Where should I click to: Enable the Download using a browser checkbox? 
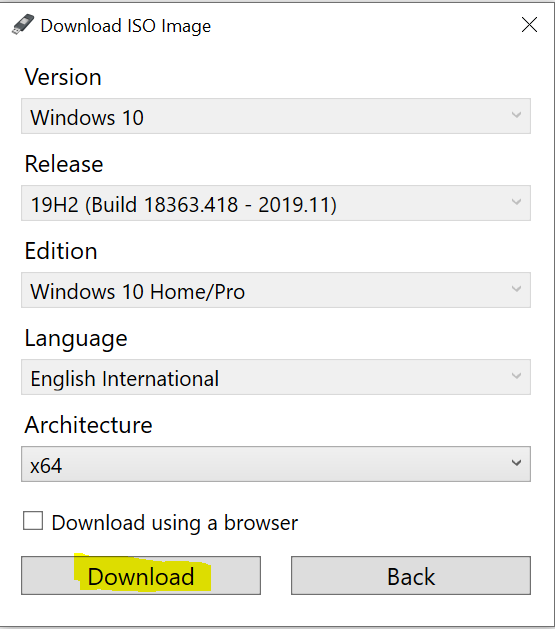point(33,521)
